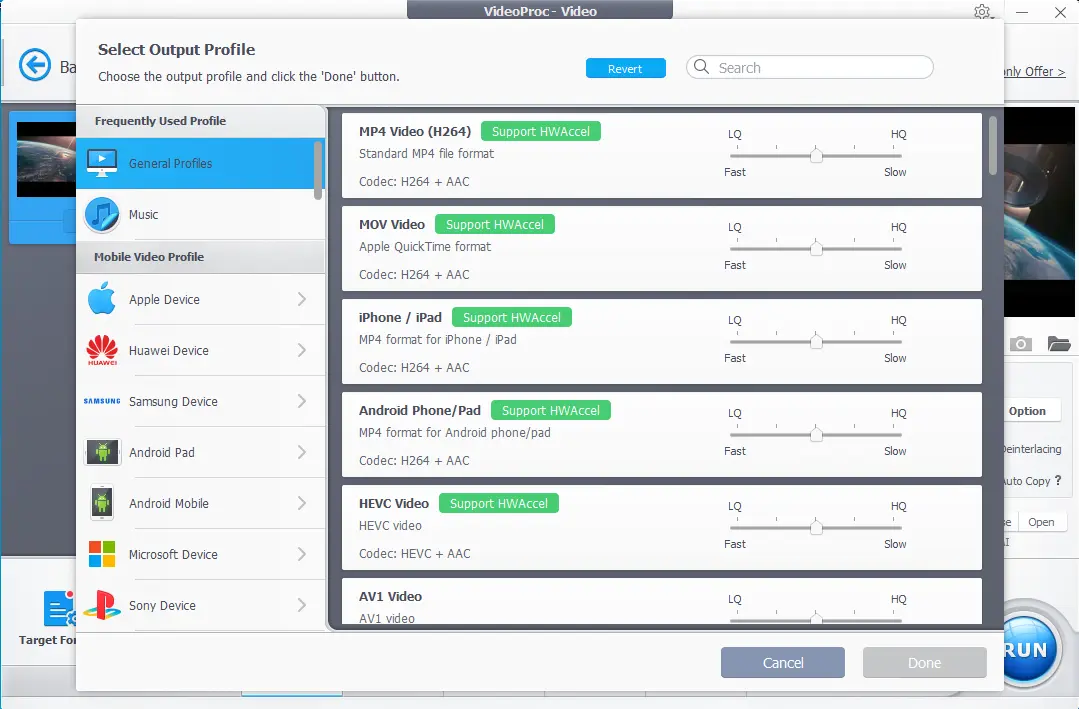Click the General Profiles monitor icon
Screen dimensions: 1079x709
pos(102,163)
